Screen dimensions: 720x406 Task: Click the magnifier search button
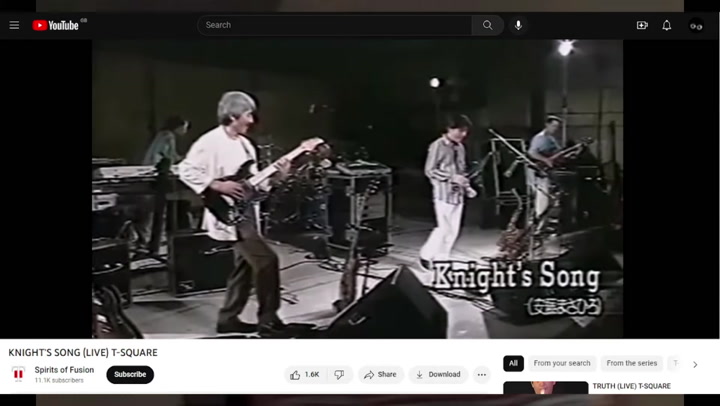pos(488,25)
